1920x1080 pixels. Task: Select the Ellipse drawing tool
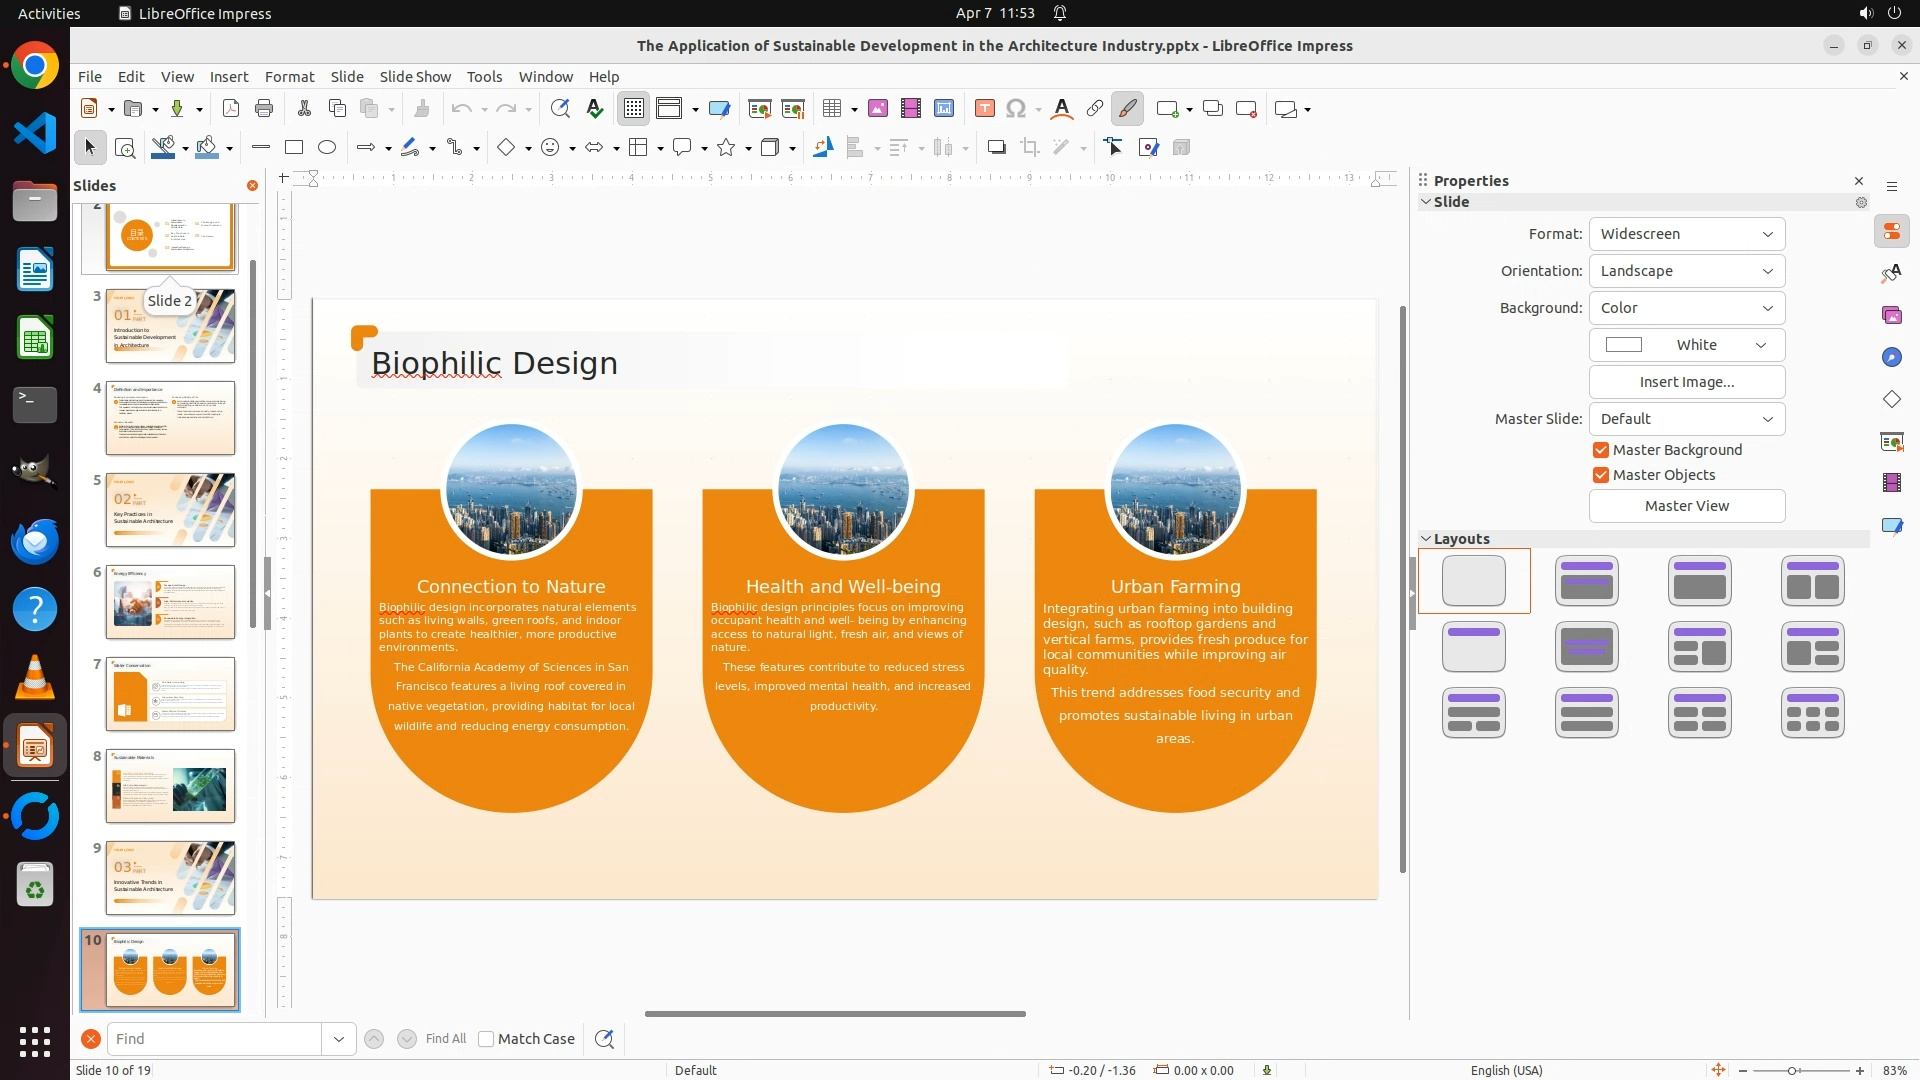tap(327, 148)
